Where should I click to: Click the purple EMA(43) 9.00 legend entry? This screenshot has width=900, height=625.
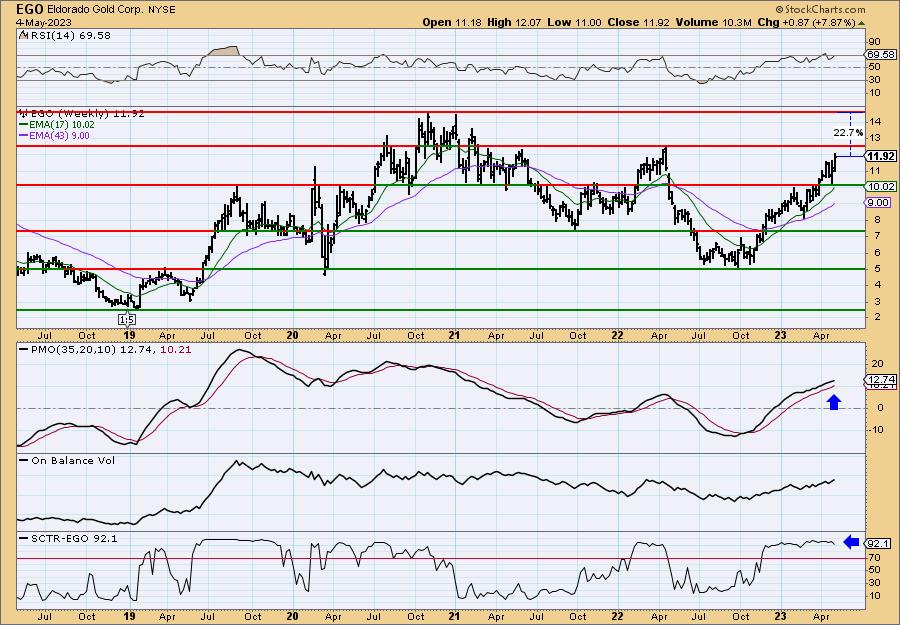55,135
